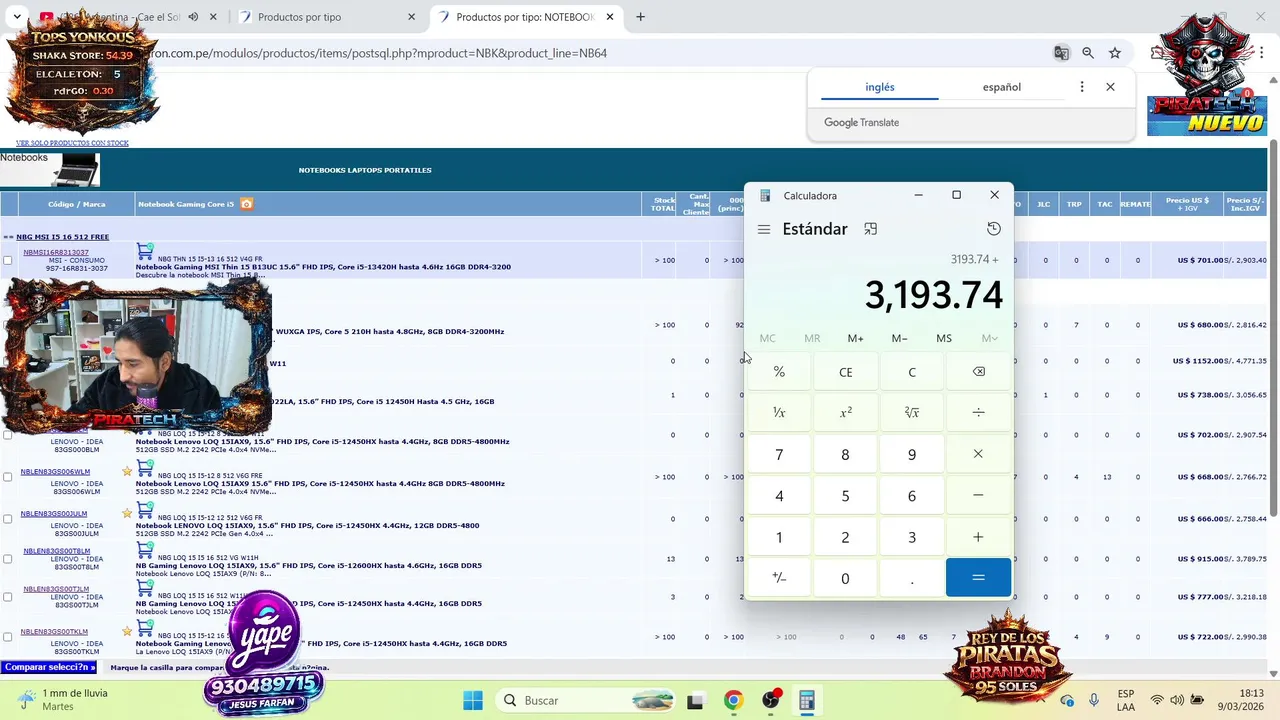Image resolution: width=1280 pixels, height=720 pixels.
Task: Click cart icon for NBLEN83GS00T8LM row
Action: click(145, 550)
